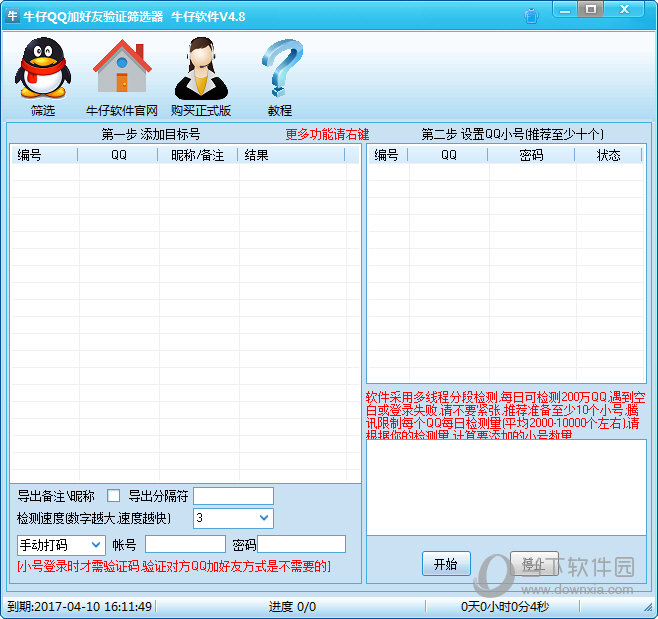
Task: Click the 更多功能请右键 red text
Action: pos(327,134)
